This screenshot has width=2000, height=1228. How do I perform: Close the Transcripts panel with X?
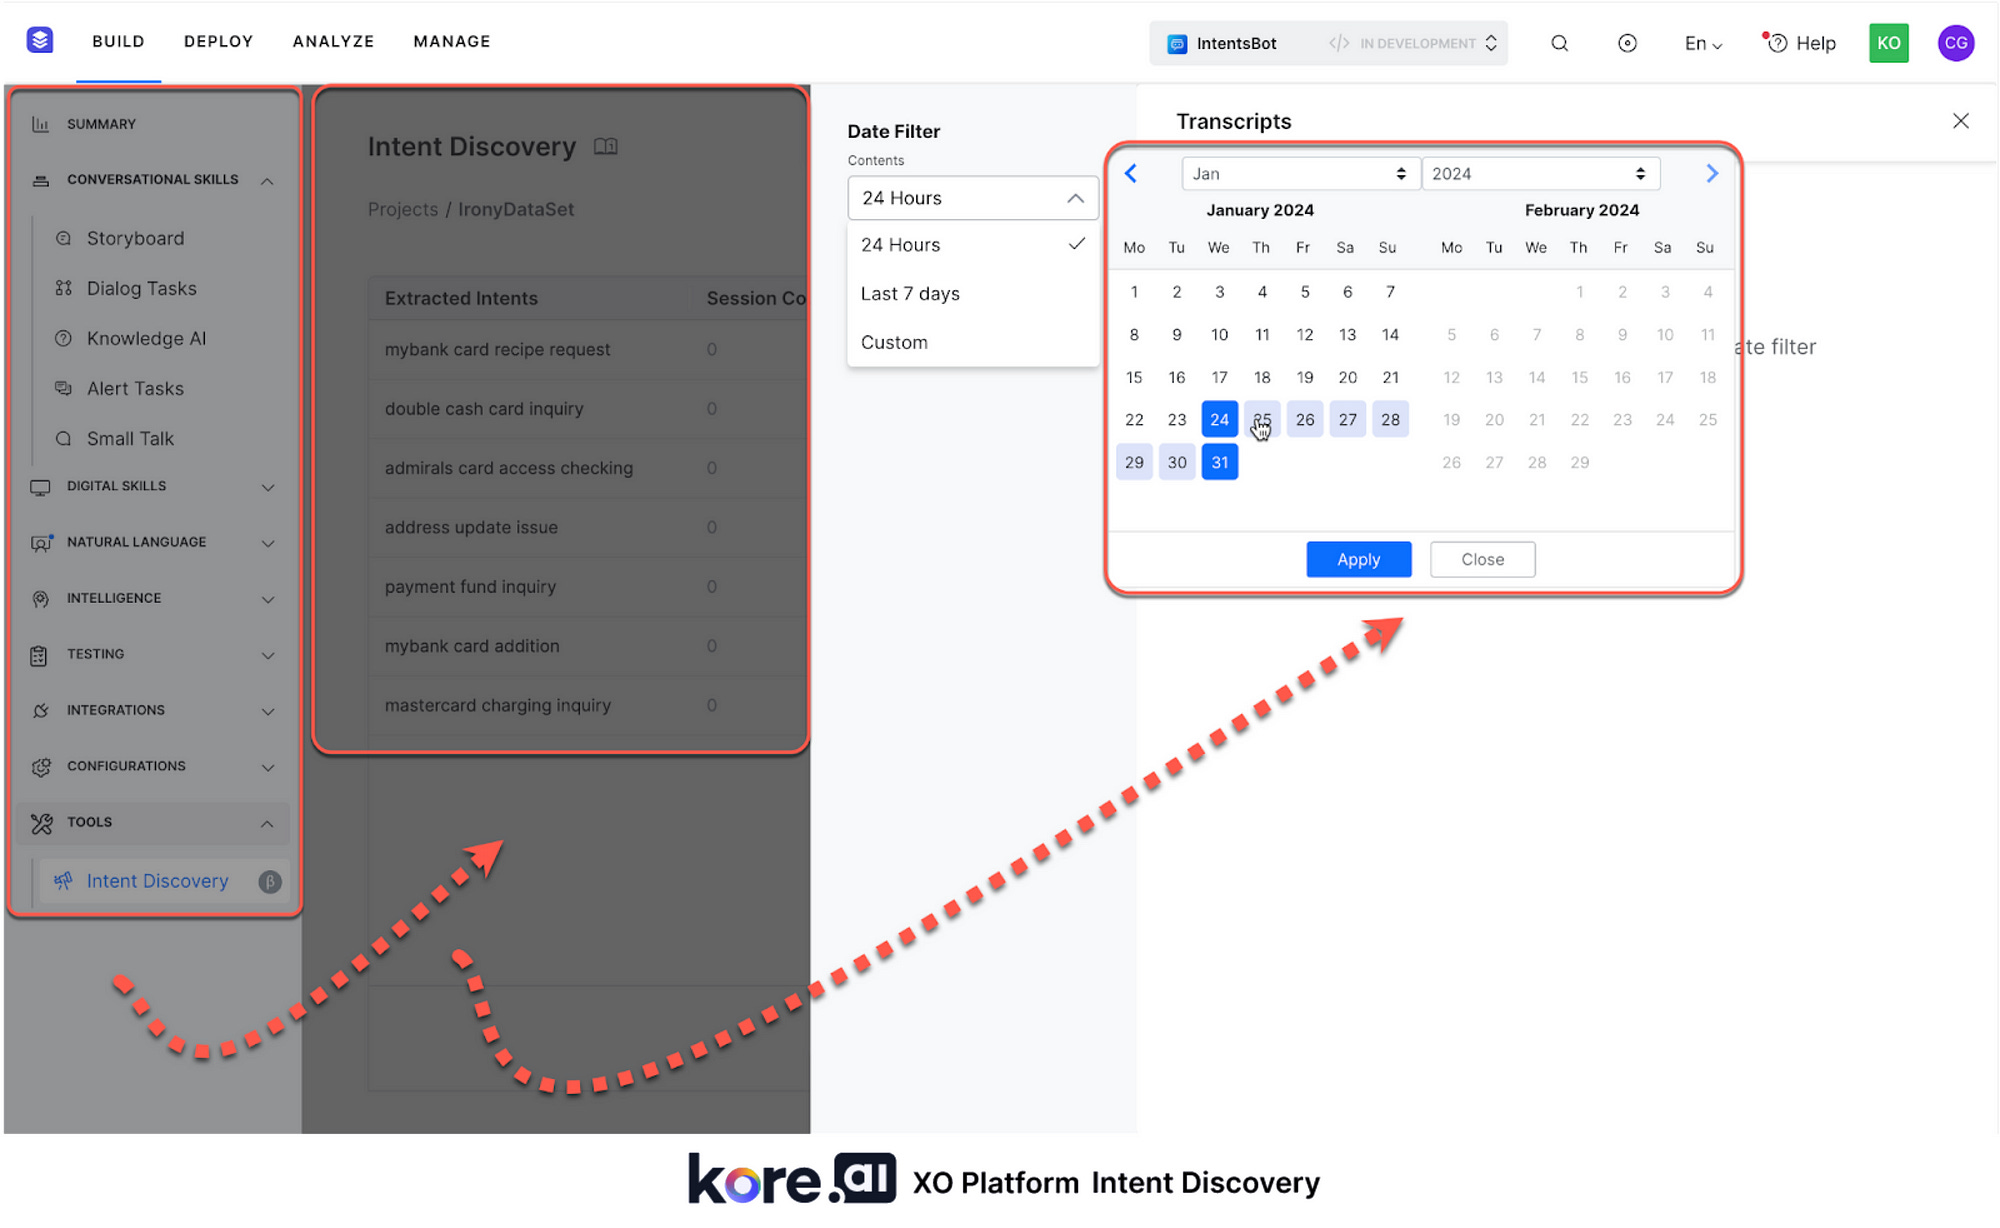pos(1961,121)
